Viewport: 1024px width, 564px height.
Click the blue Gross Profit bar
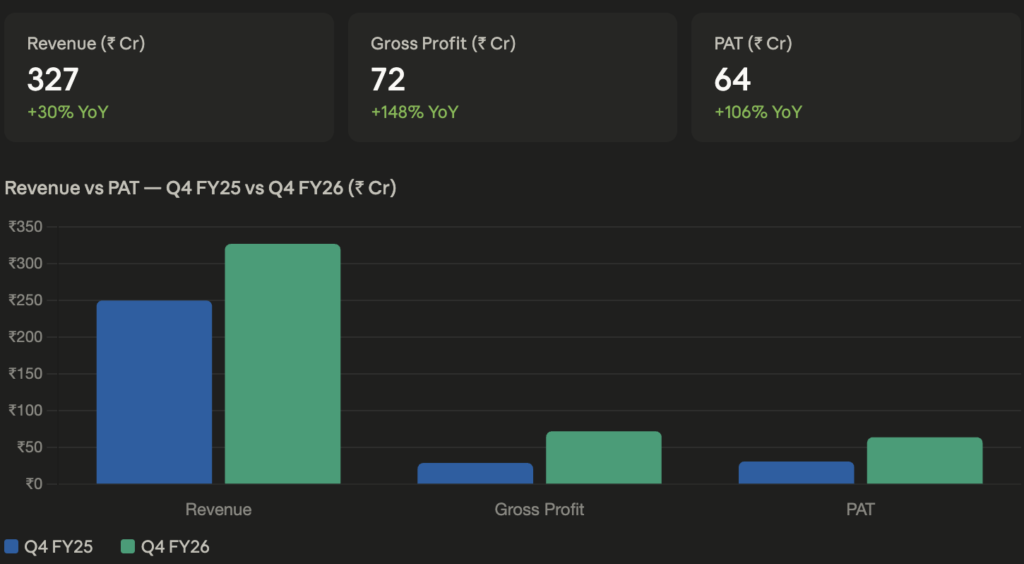(x=475, y=473)
